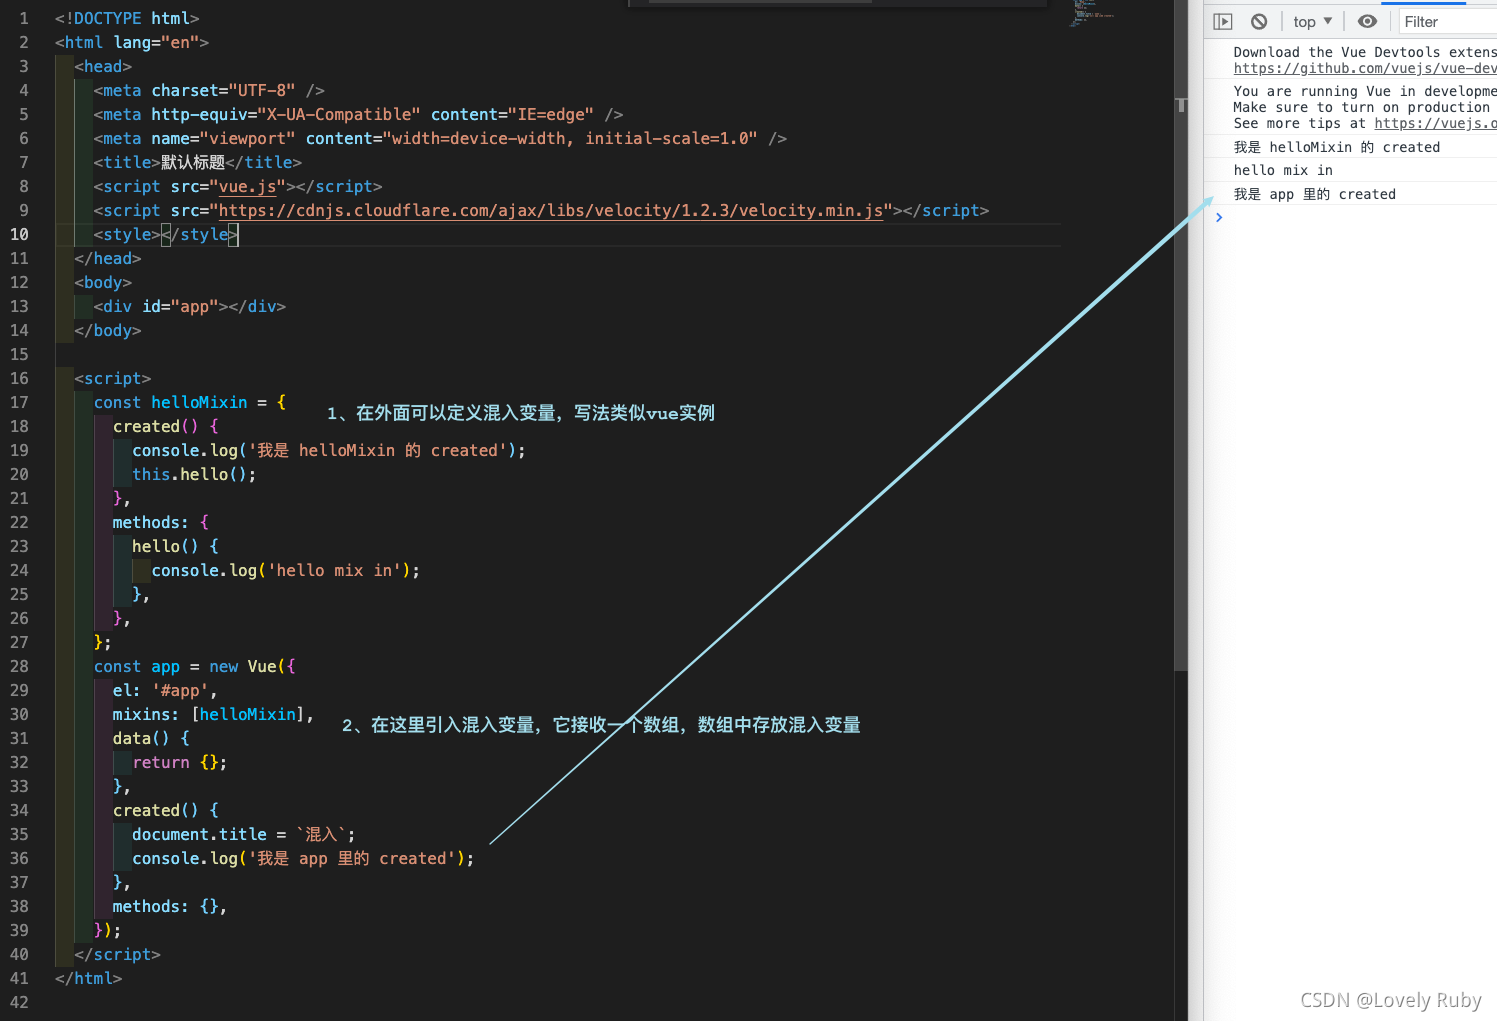Click the 'document.title = `混入`;' line
The height and width of the screenshot is (1021, 1497).
tap(243, 834)
